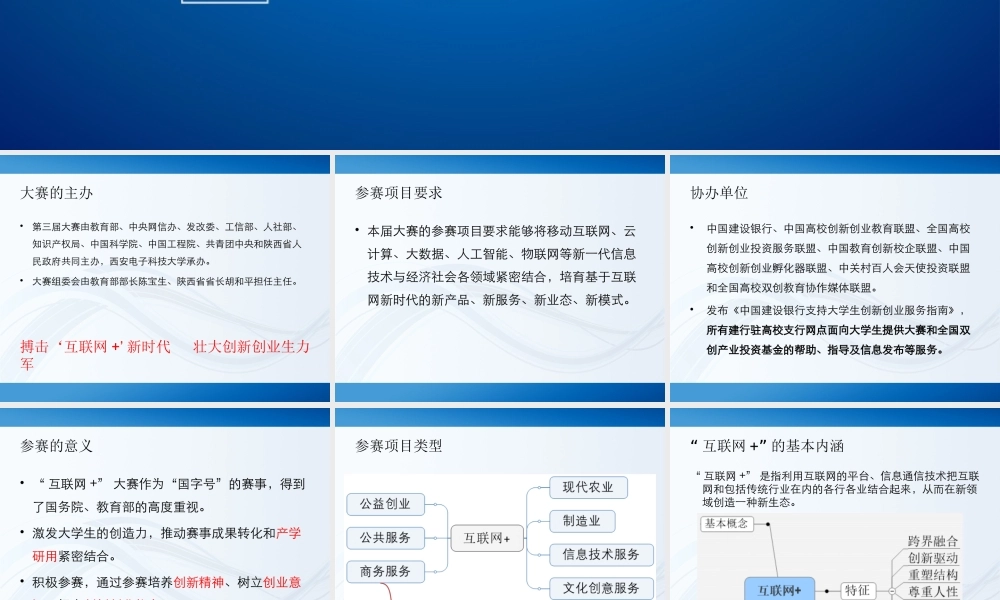1000x600 pixels.
Task: Click the 跨界融合 text
Action: 933,541
